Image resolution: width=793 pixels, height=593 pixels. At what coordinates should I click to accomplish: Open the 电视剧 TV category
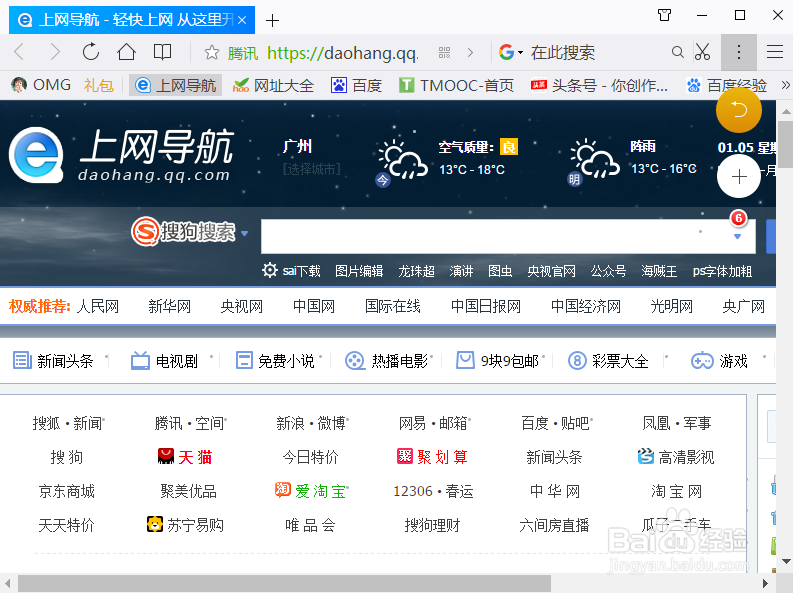pos(164,361)
